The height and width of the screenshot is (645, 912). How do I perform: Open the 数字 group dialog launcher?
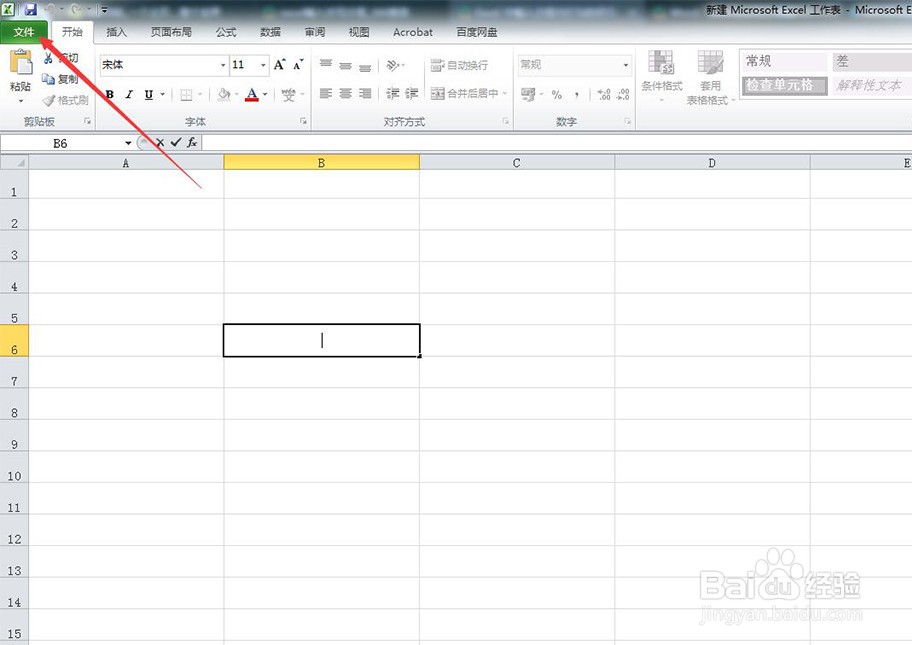coord(628,121)
